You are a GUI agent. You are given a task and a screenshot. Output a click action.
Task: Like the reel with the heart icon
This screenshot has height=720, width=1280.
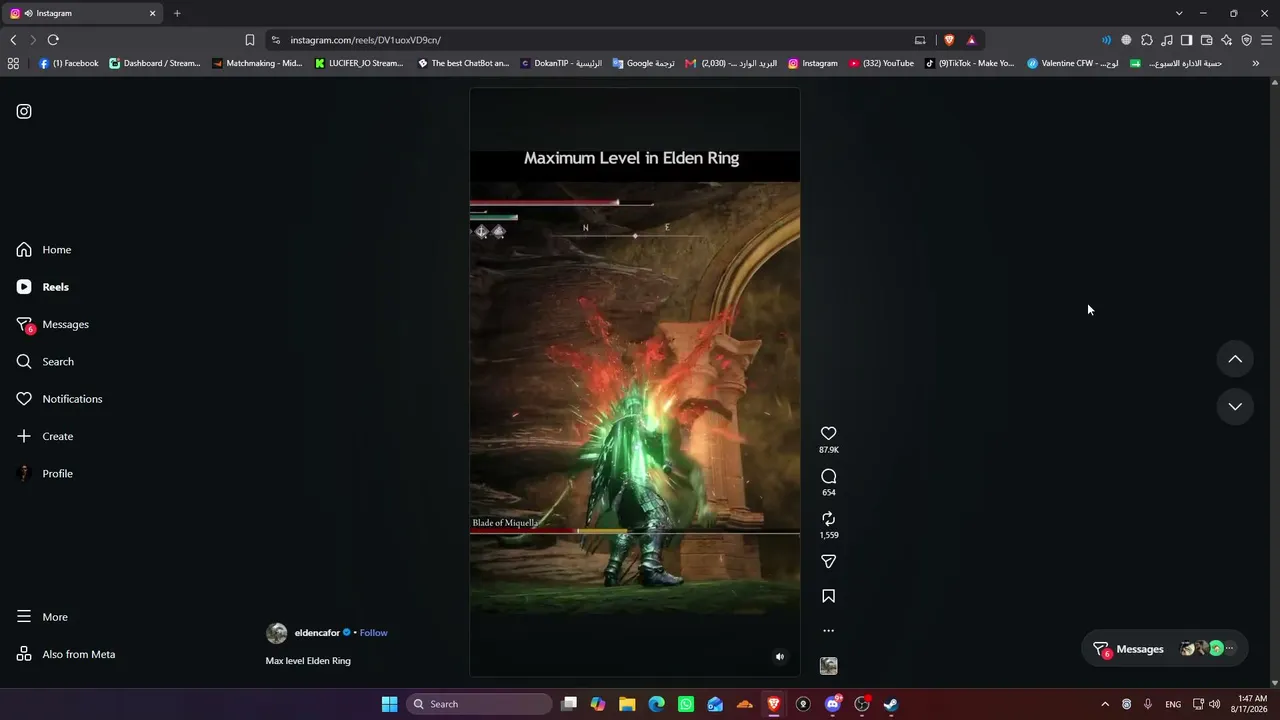(828, 433)
